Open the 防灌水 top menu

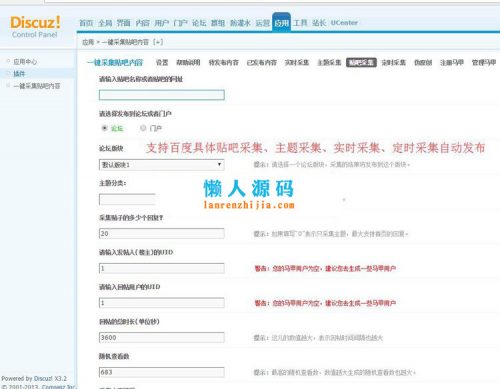coord(240,23)
